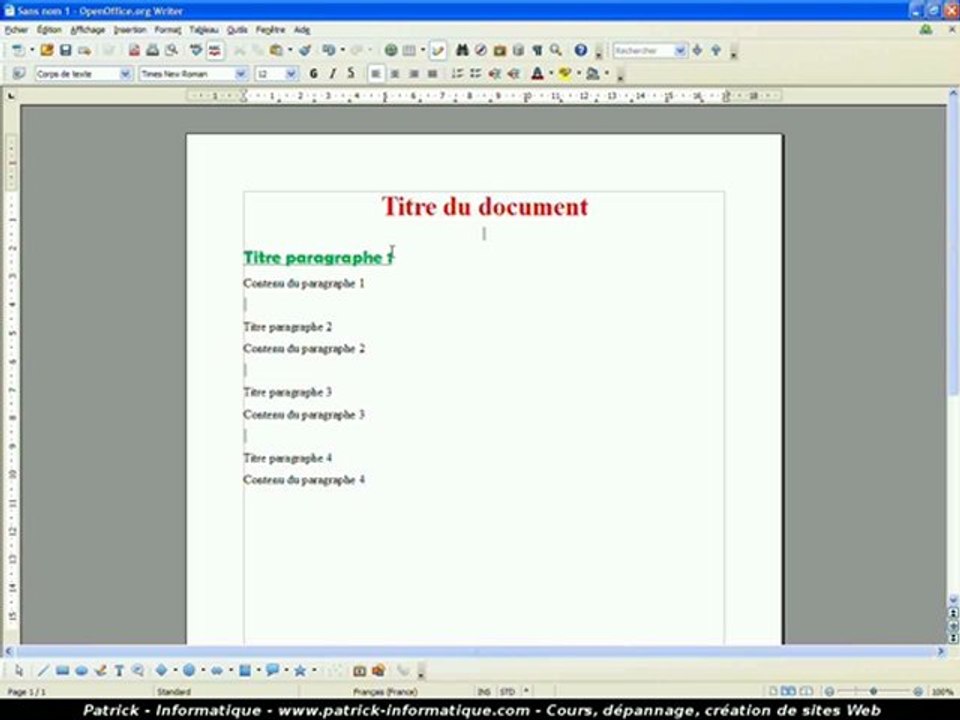960x720 pixels.
Task: Toggle bulleted list
Action: click(476, 73)
